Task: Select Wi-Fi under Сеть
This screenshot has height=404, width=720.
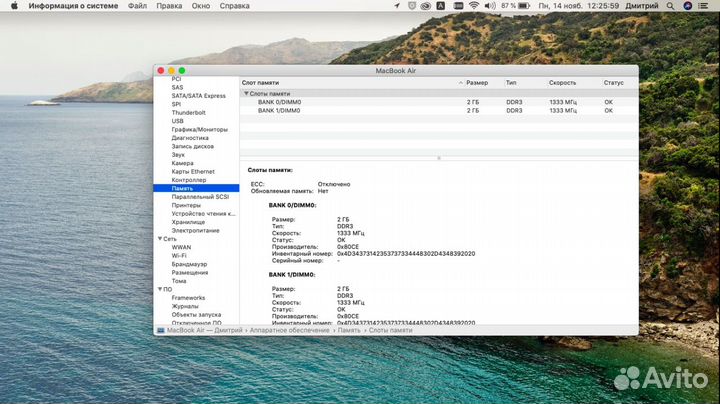Action: [179, 256]
